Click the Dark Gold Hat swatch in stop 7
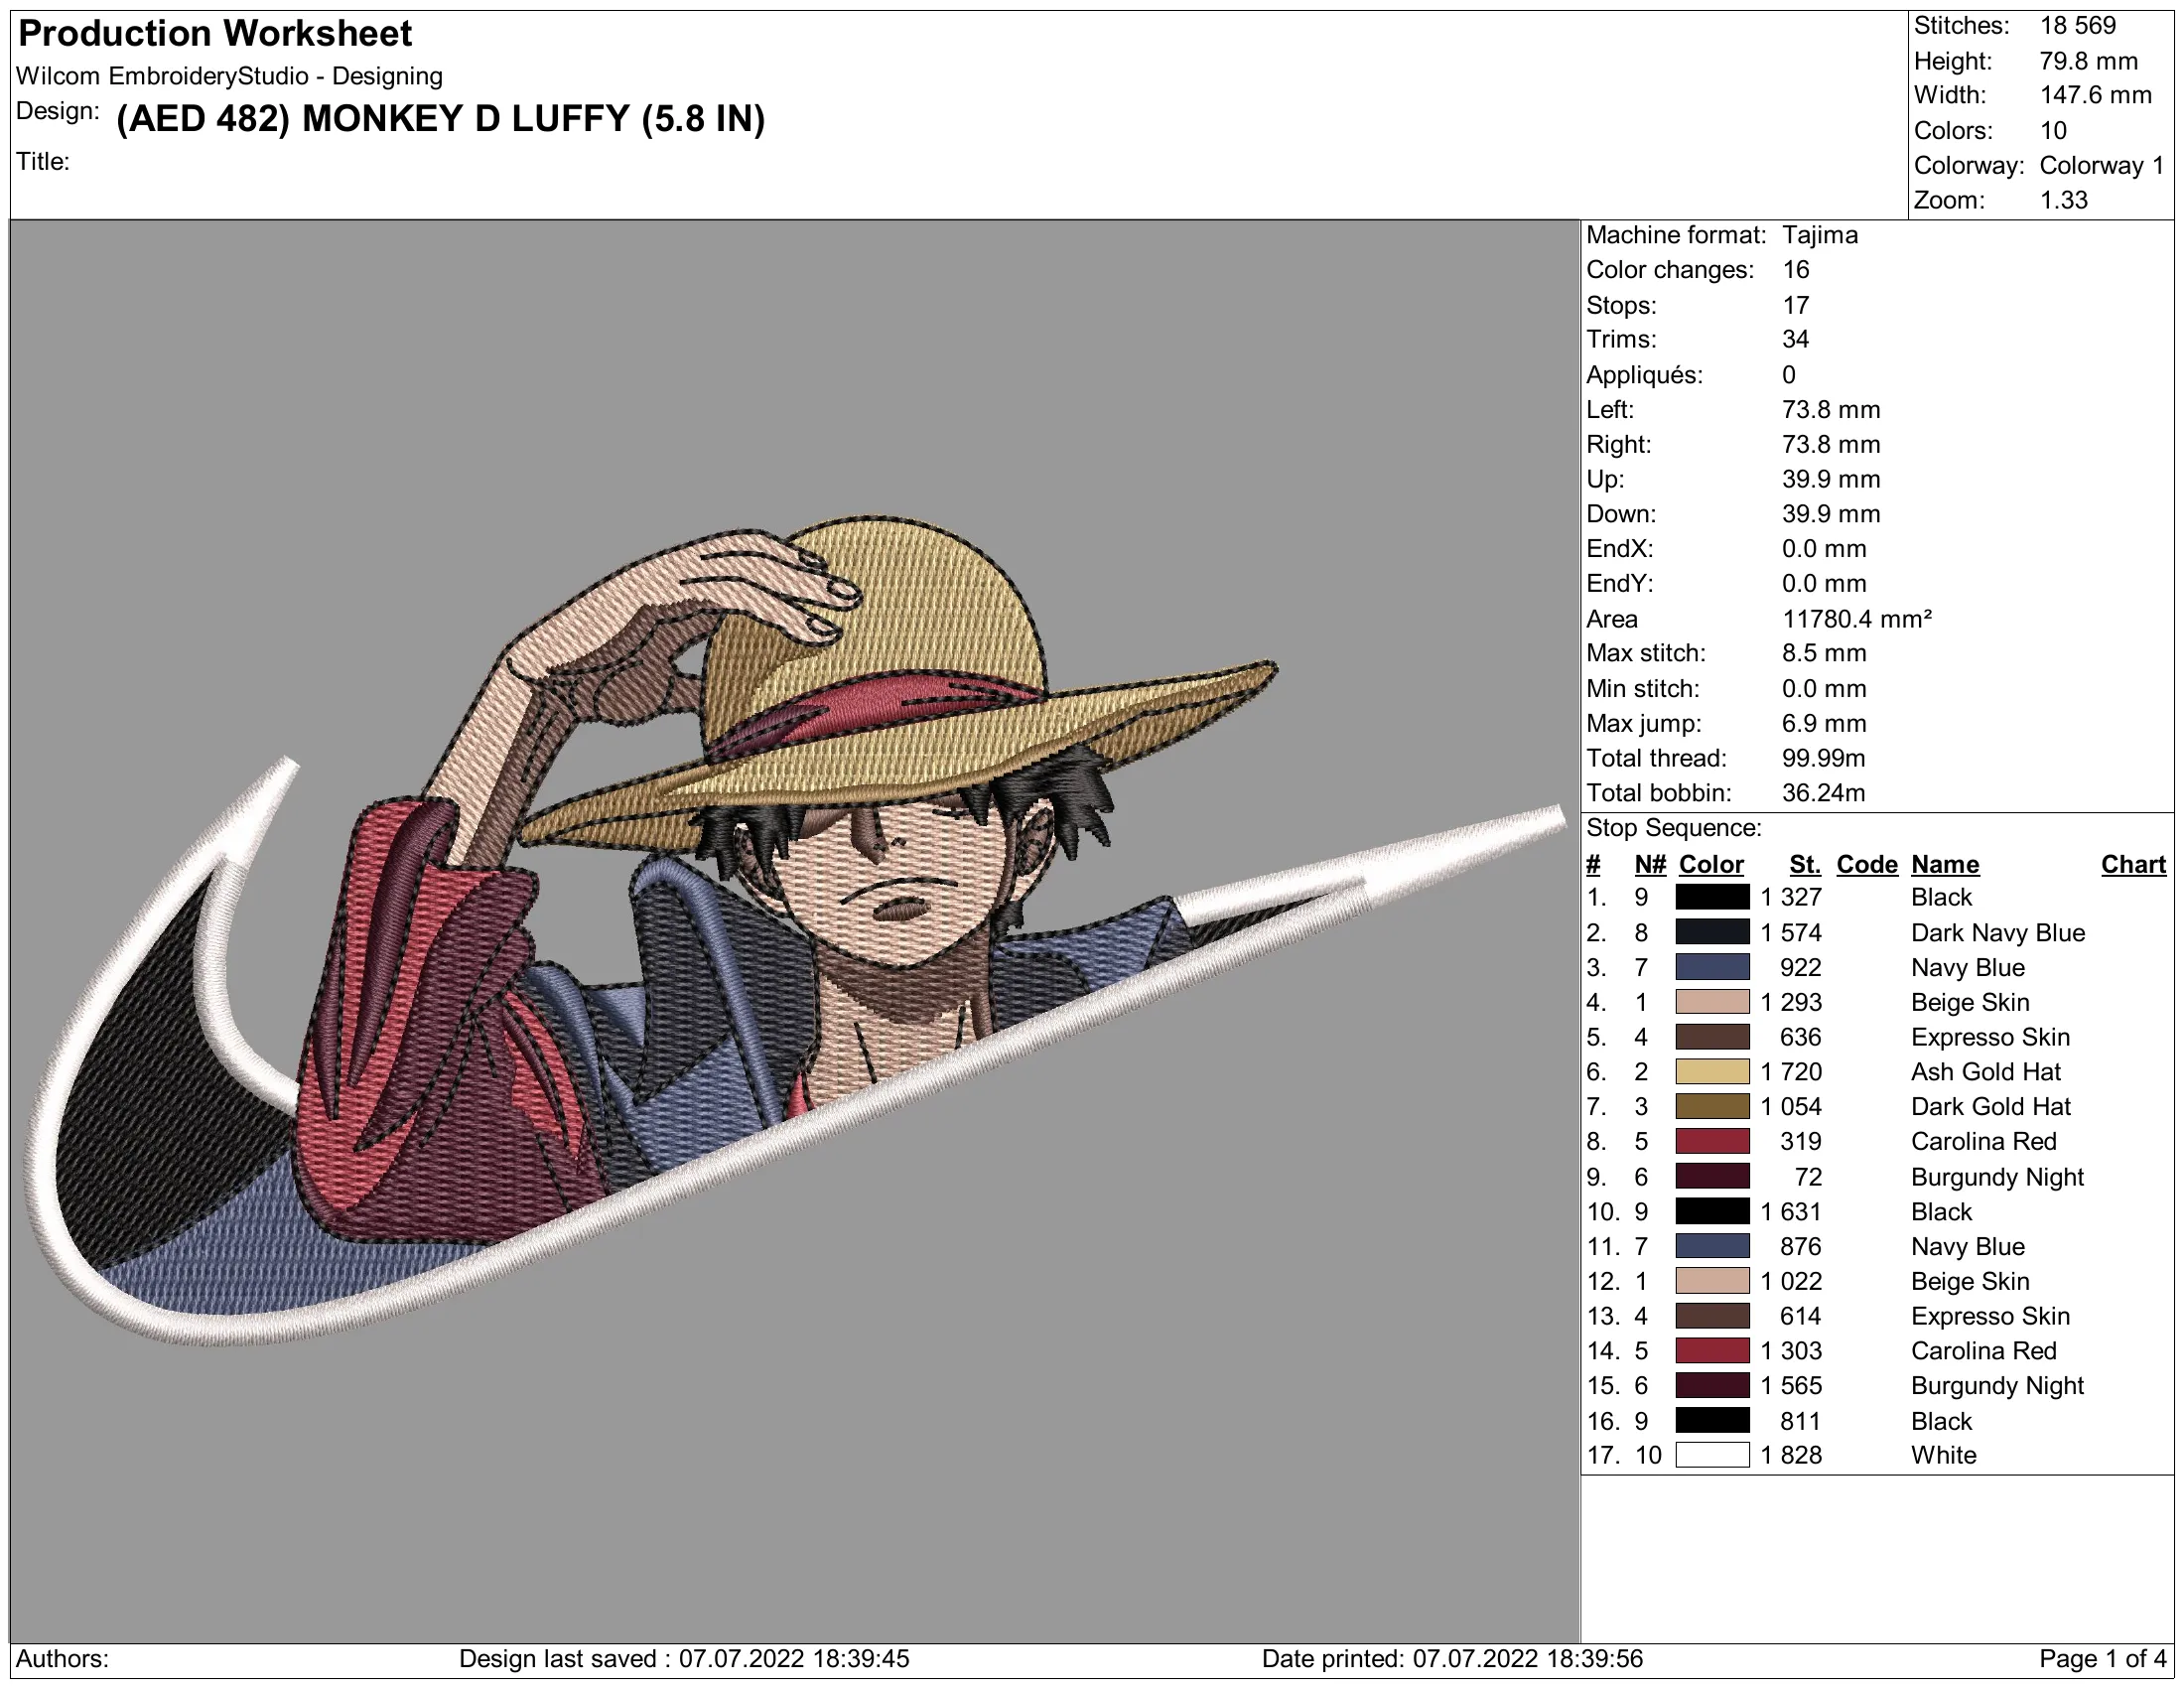2184x1688 pixels. [1712, 1107]
